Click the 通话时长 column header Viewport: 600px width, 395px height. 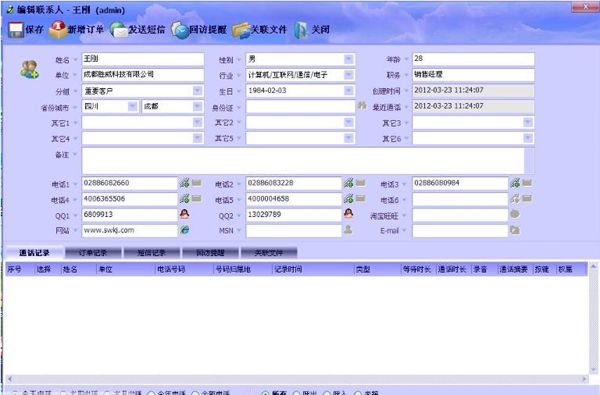pyautogui.click(x=453, y=269)
